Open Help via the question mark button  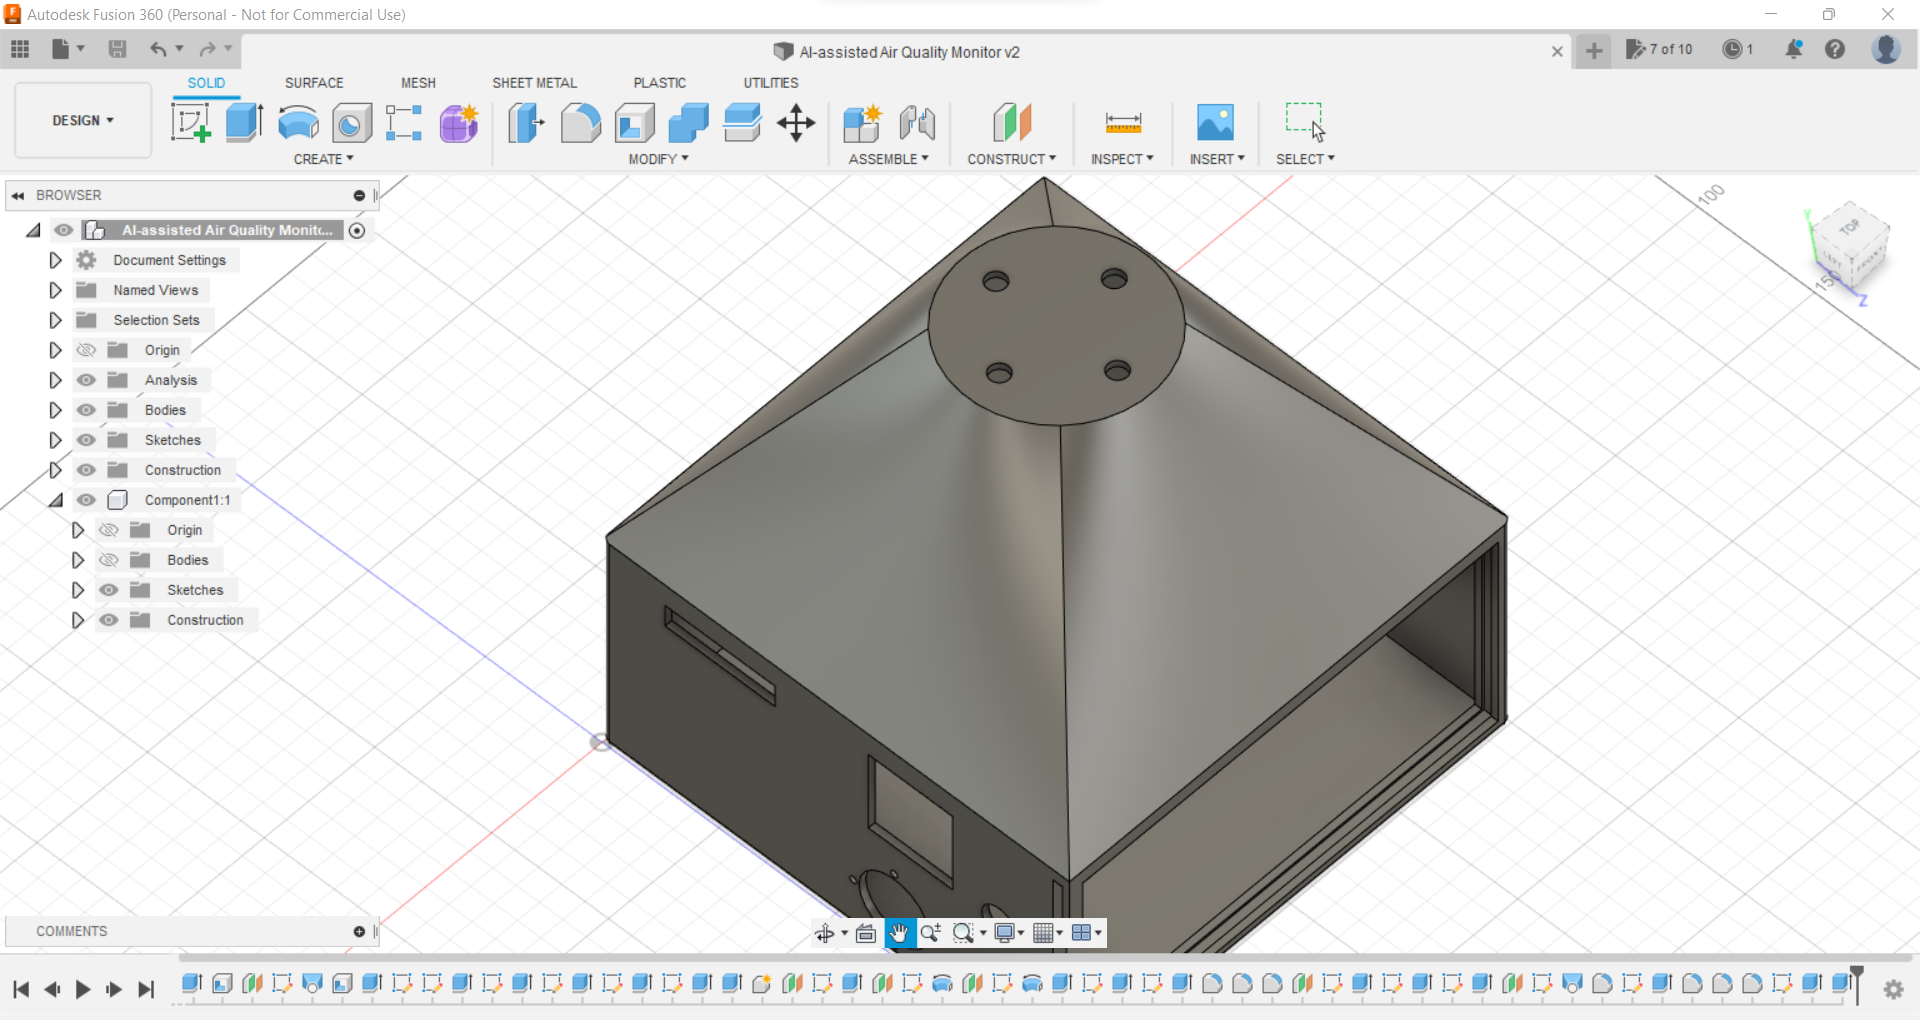tap(1836, 50)
